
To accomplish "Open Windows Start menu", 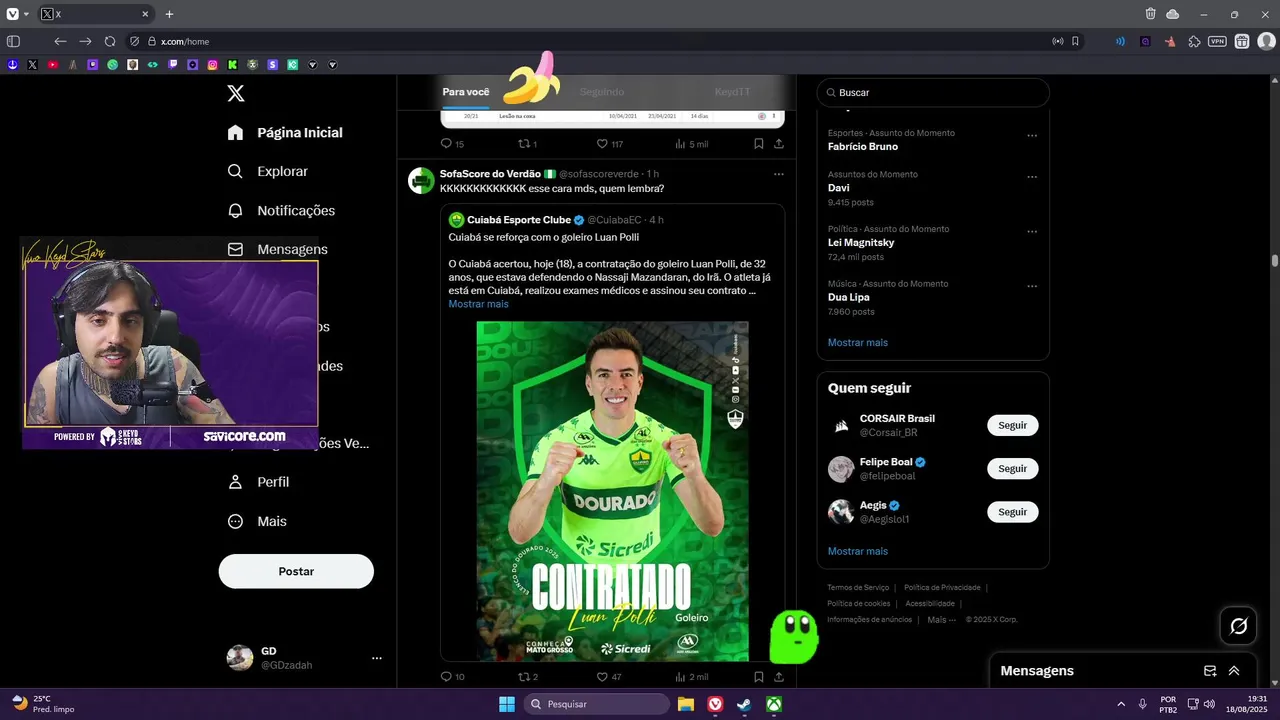I will [x=506, y=704].
